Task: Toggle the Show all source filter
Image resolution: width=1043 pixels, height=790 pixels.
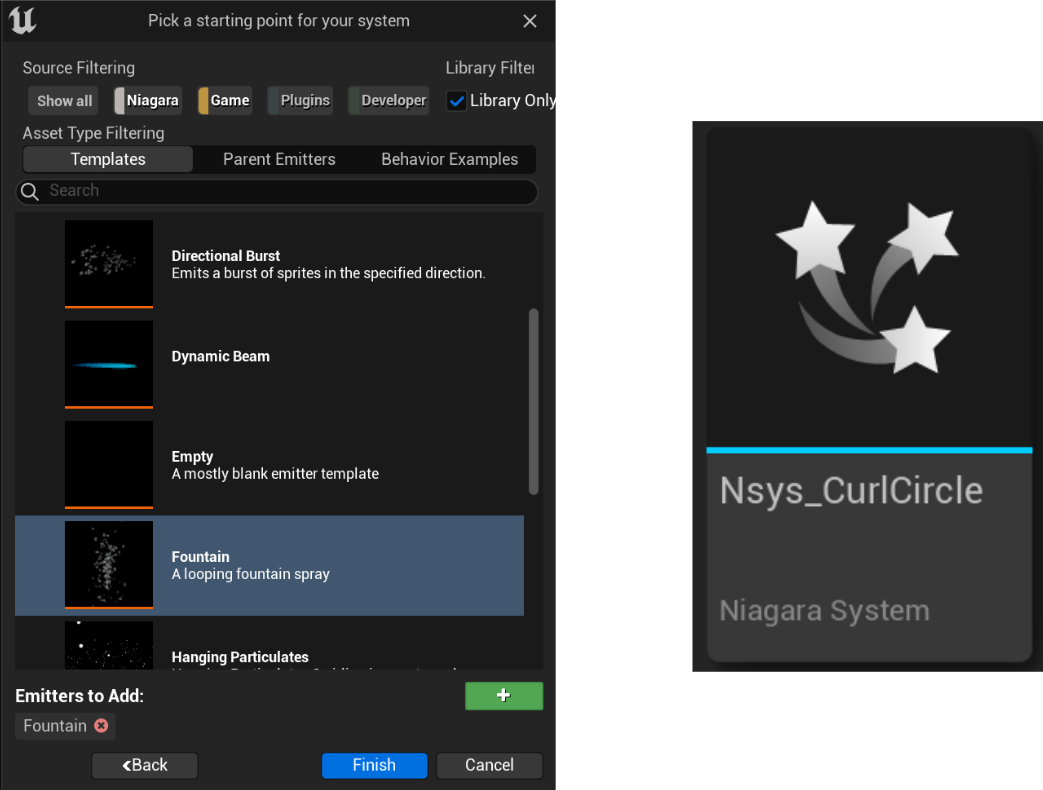Action: click(x=64, y=101)
